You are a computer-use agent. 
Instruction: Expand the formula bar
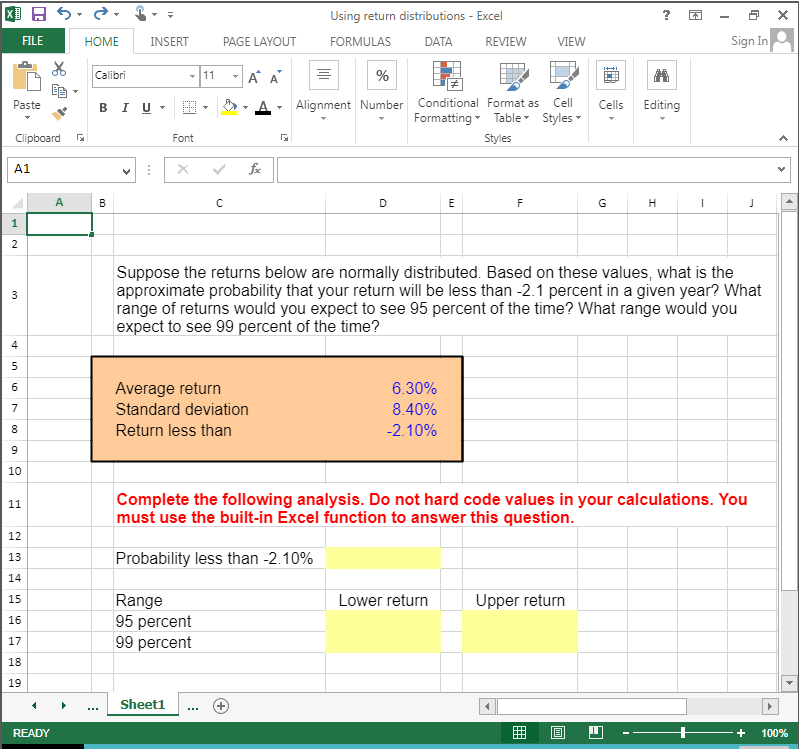coord(781,169)
